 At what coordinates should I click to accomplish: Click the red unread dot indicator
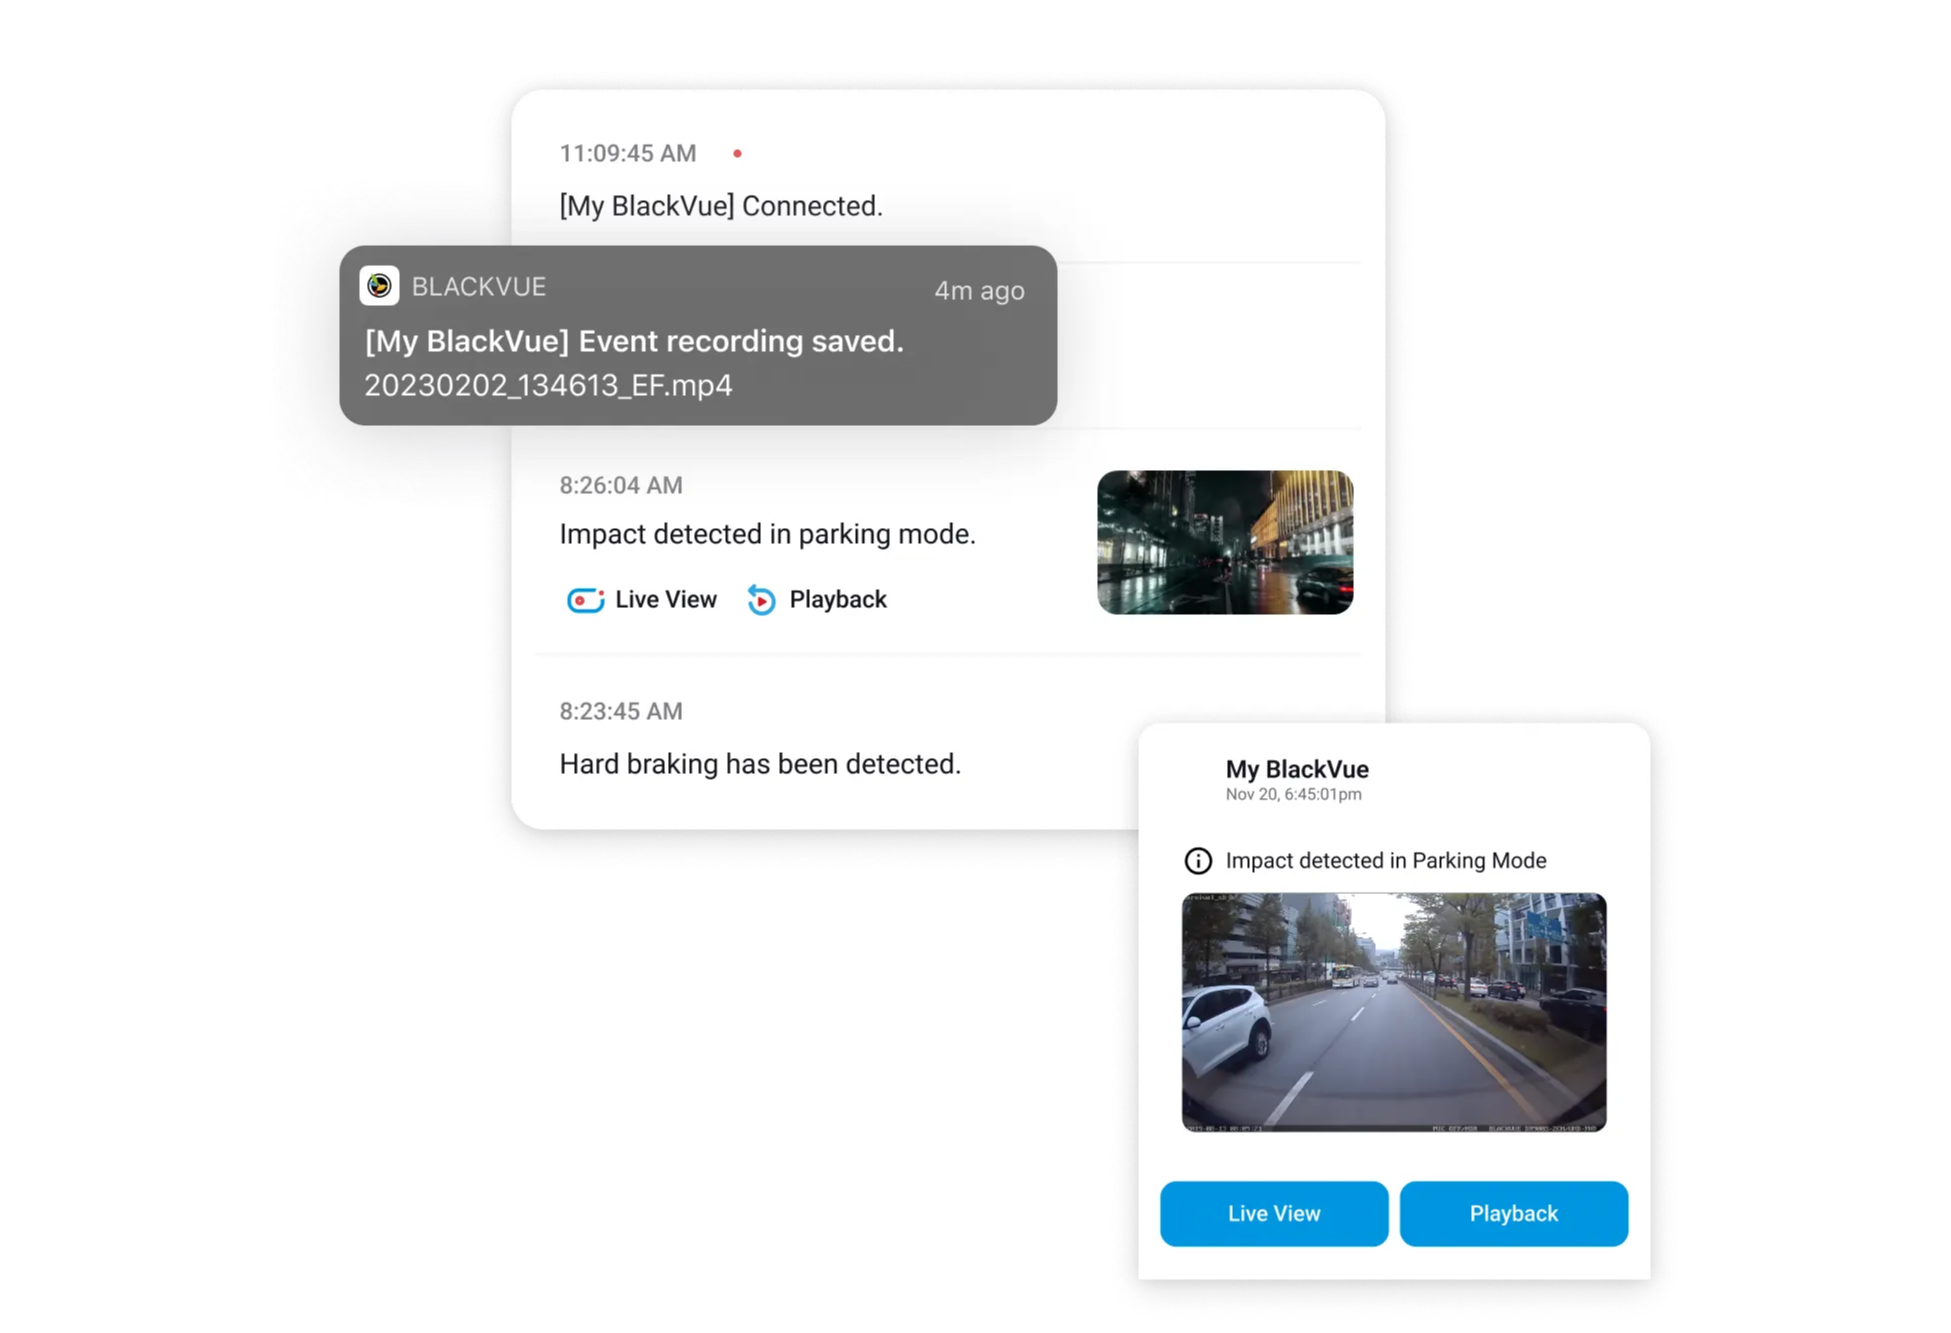737,153
